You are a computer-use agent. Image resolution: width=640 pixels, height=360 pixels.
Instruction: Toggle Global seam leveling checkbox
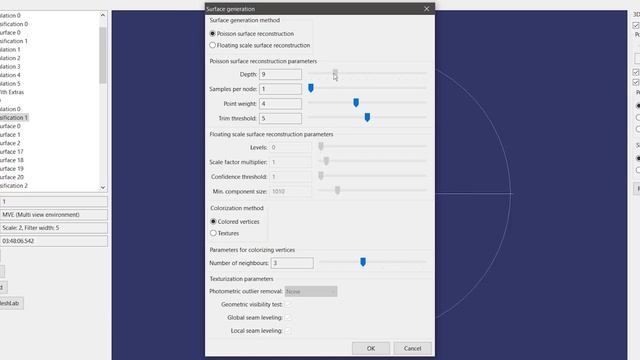tap(287, 318)
